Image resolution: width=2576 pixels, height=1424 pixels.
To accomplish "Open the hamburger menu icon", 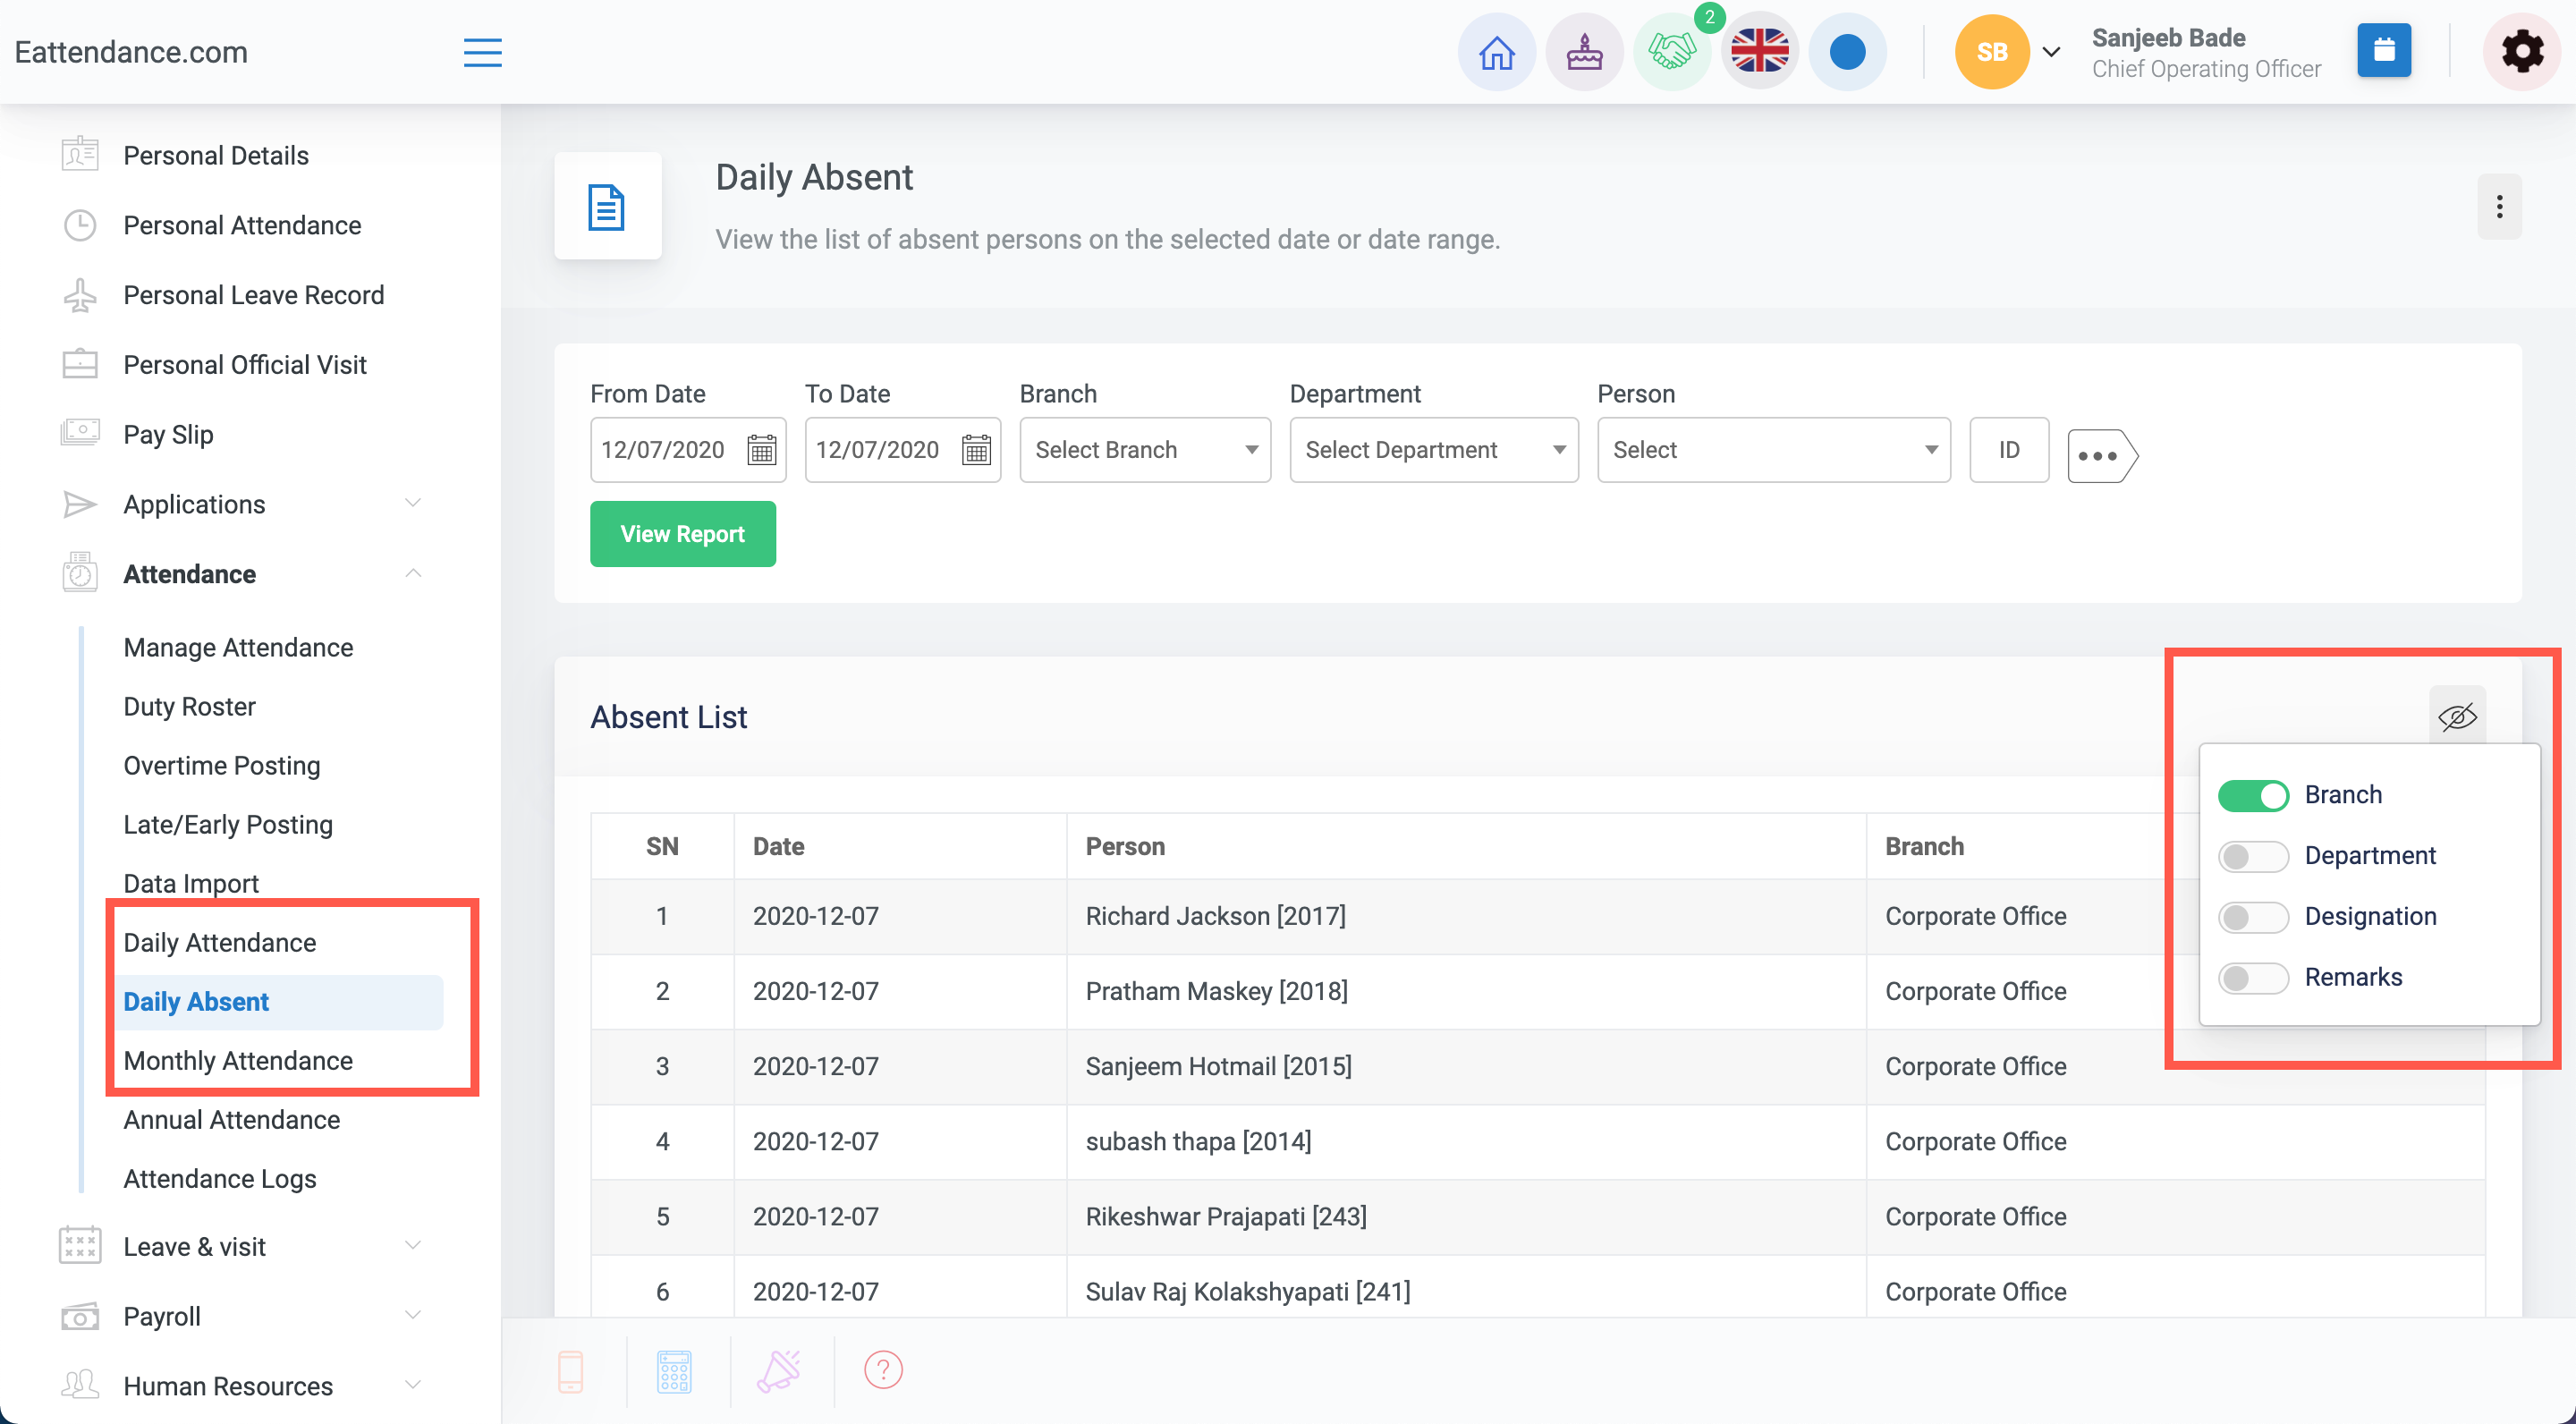I will [482, 52].
